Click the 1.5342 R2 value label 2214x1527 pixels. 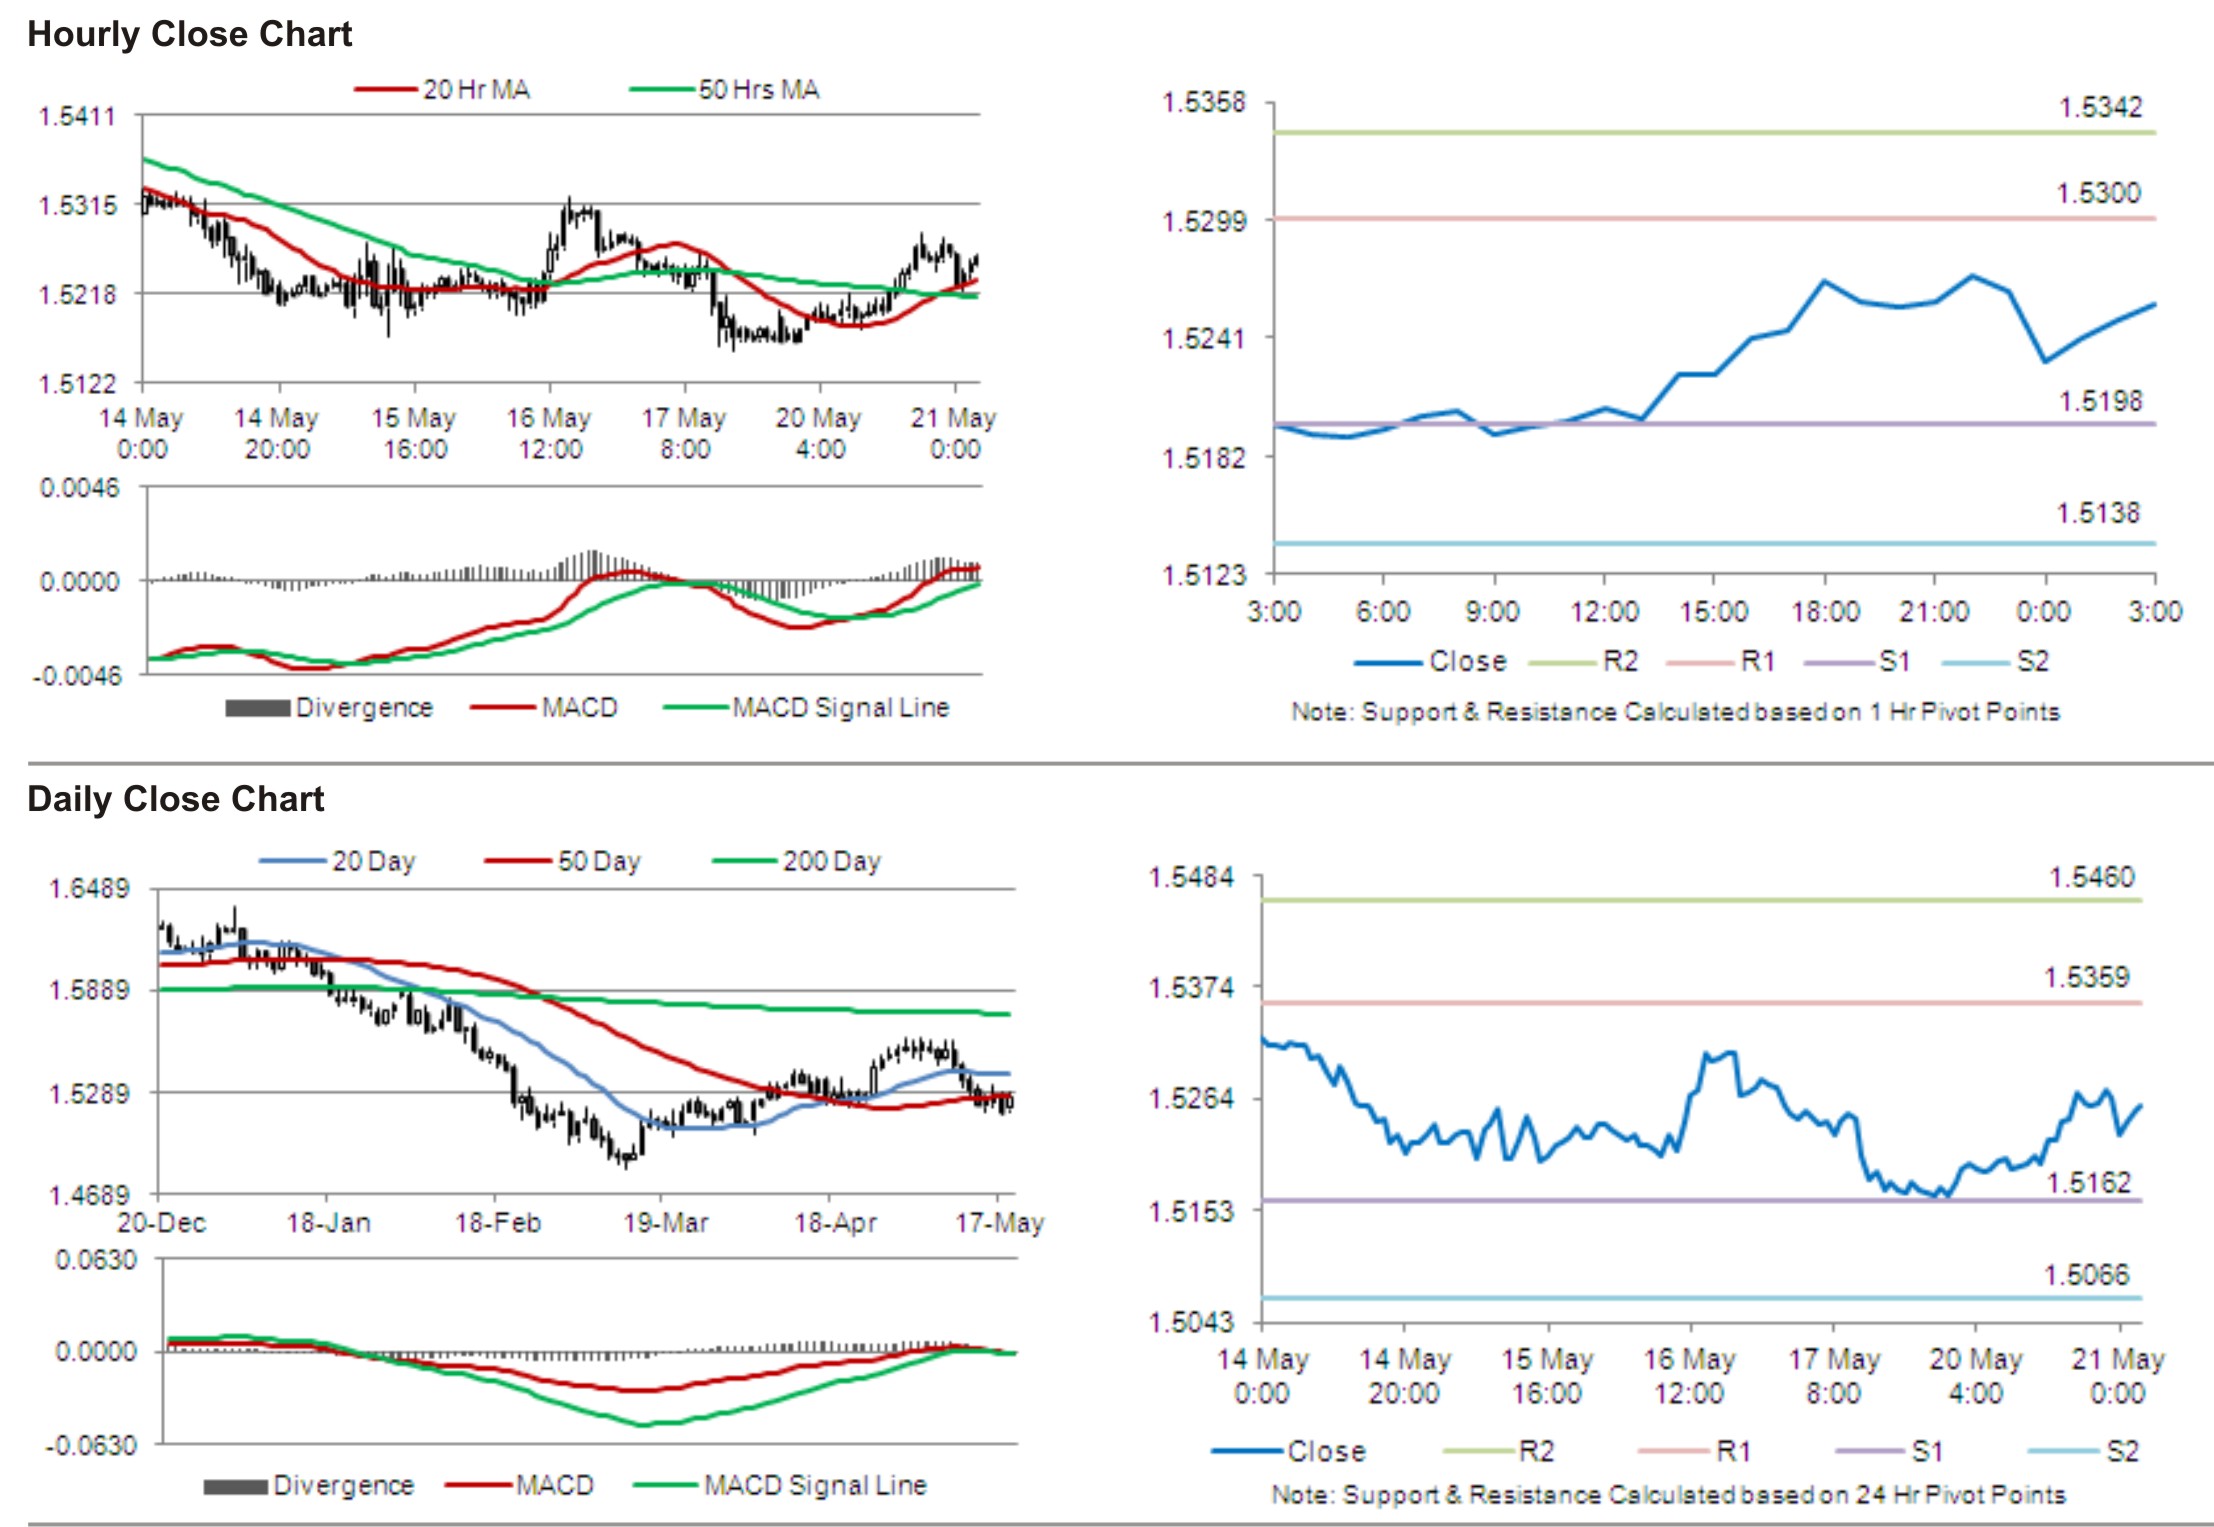[2100, 107]
